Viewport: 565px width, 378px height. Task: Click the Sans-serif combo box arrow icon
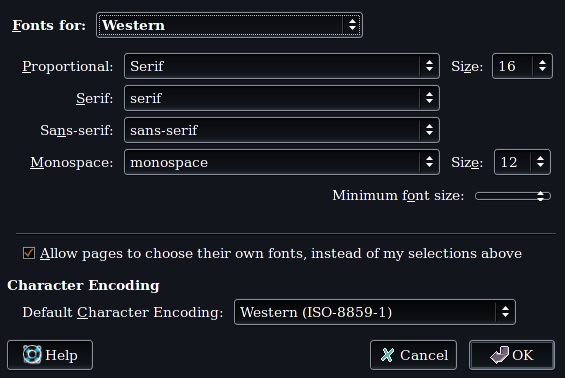(x=429, y=130)
